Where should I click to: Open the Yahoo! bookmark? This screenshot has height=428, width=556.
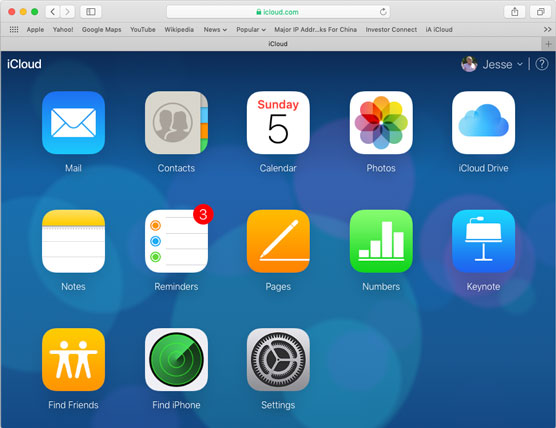(63, 29)
